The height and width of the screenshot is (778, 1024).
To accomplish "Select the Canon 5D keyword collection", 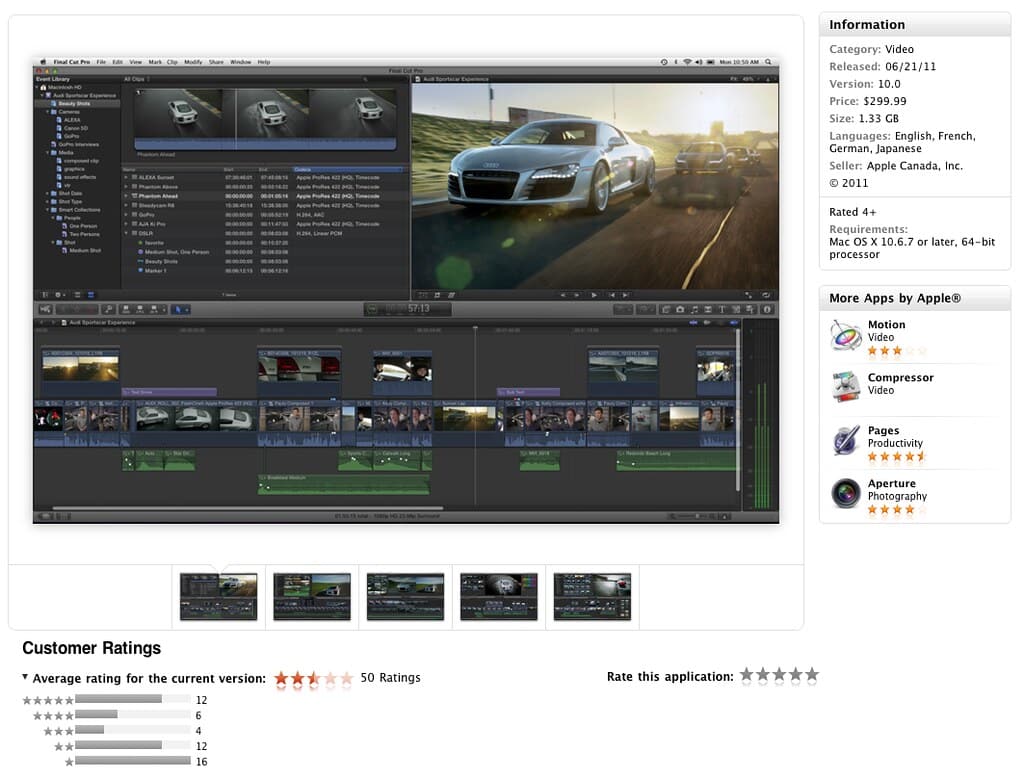I will click(72, 128).
